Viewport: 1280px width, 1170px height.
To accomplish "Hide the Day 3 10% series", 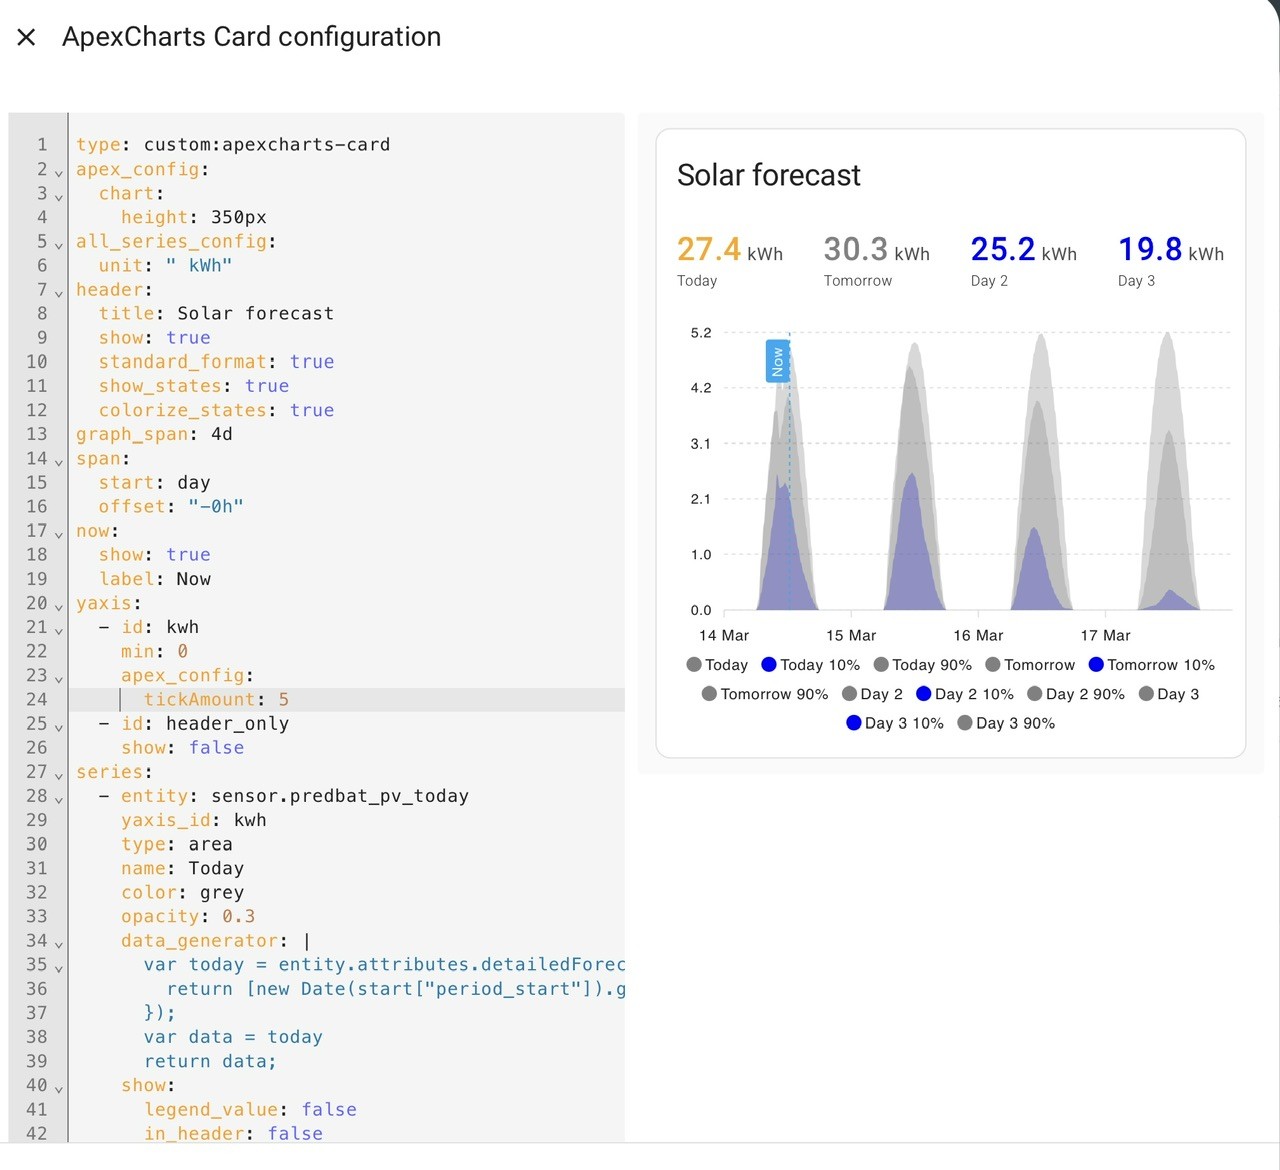I will pyautogui.click(x=894, y=723).
